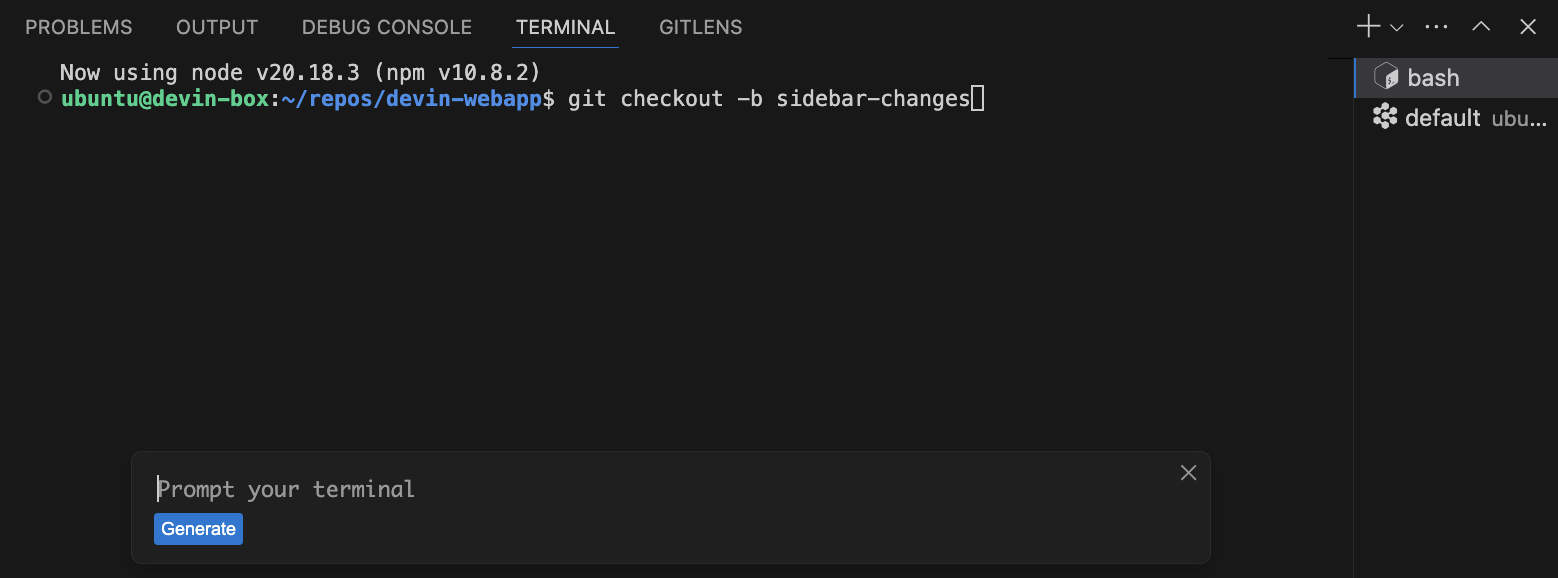Open the panel's more actions ellipsis menu
This screenshot has height=578, width=1558.
click(x=1436, y=27)
